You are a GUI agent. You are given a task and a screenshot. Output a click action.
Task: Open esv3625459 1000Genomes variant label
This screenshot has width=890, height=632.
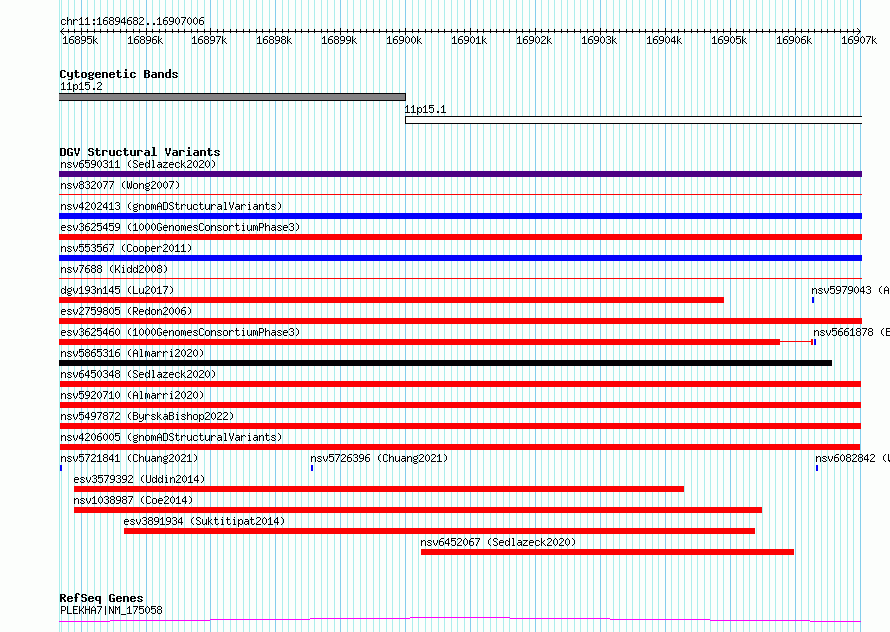coord(180,227)
